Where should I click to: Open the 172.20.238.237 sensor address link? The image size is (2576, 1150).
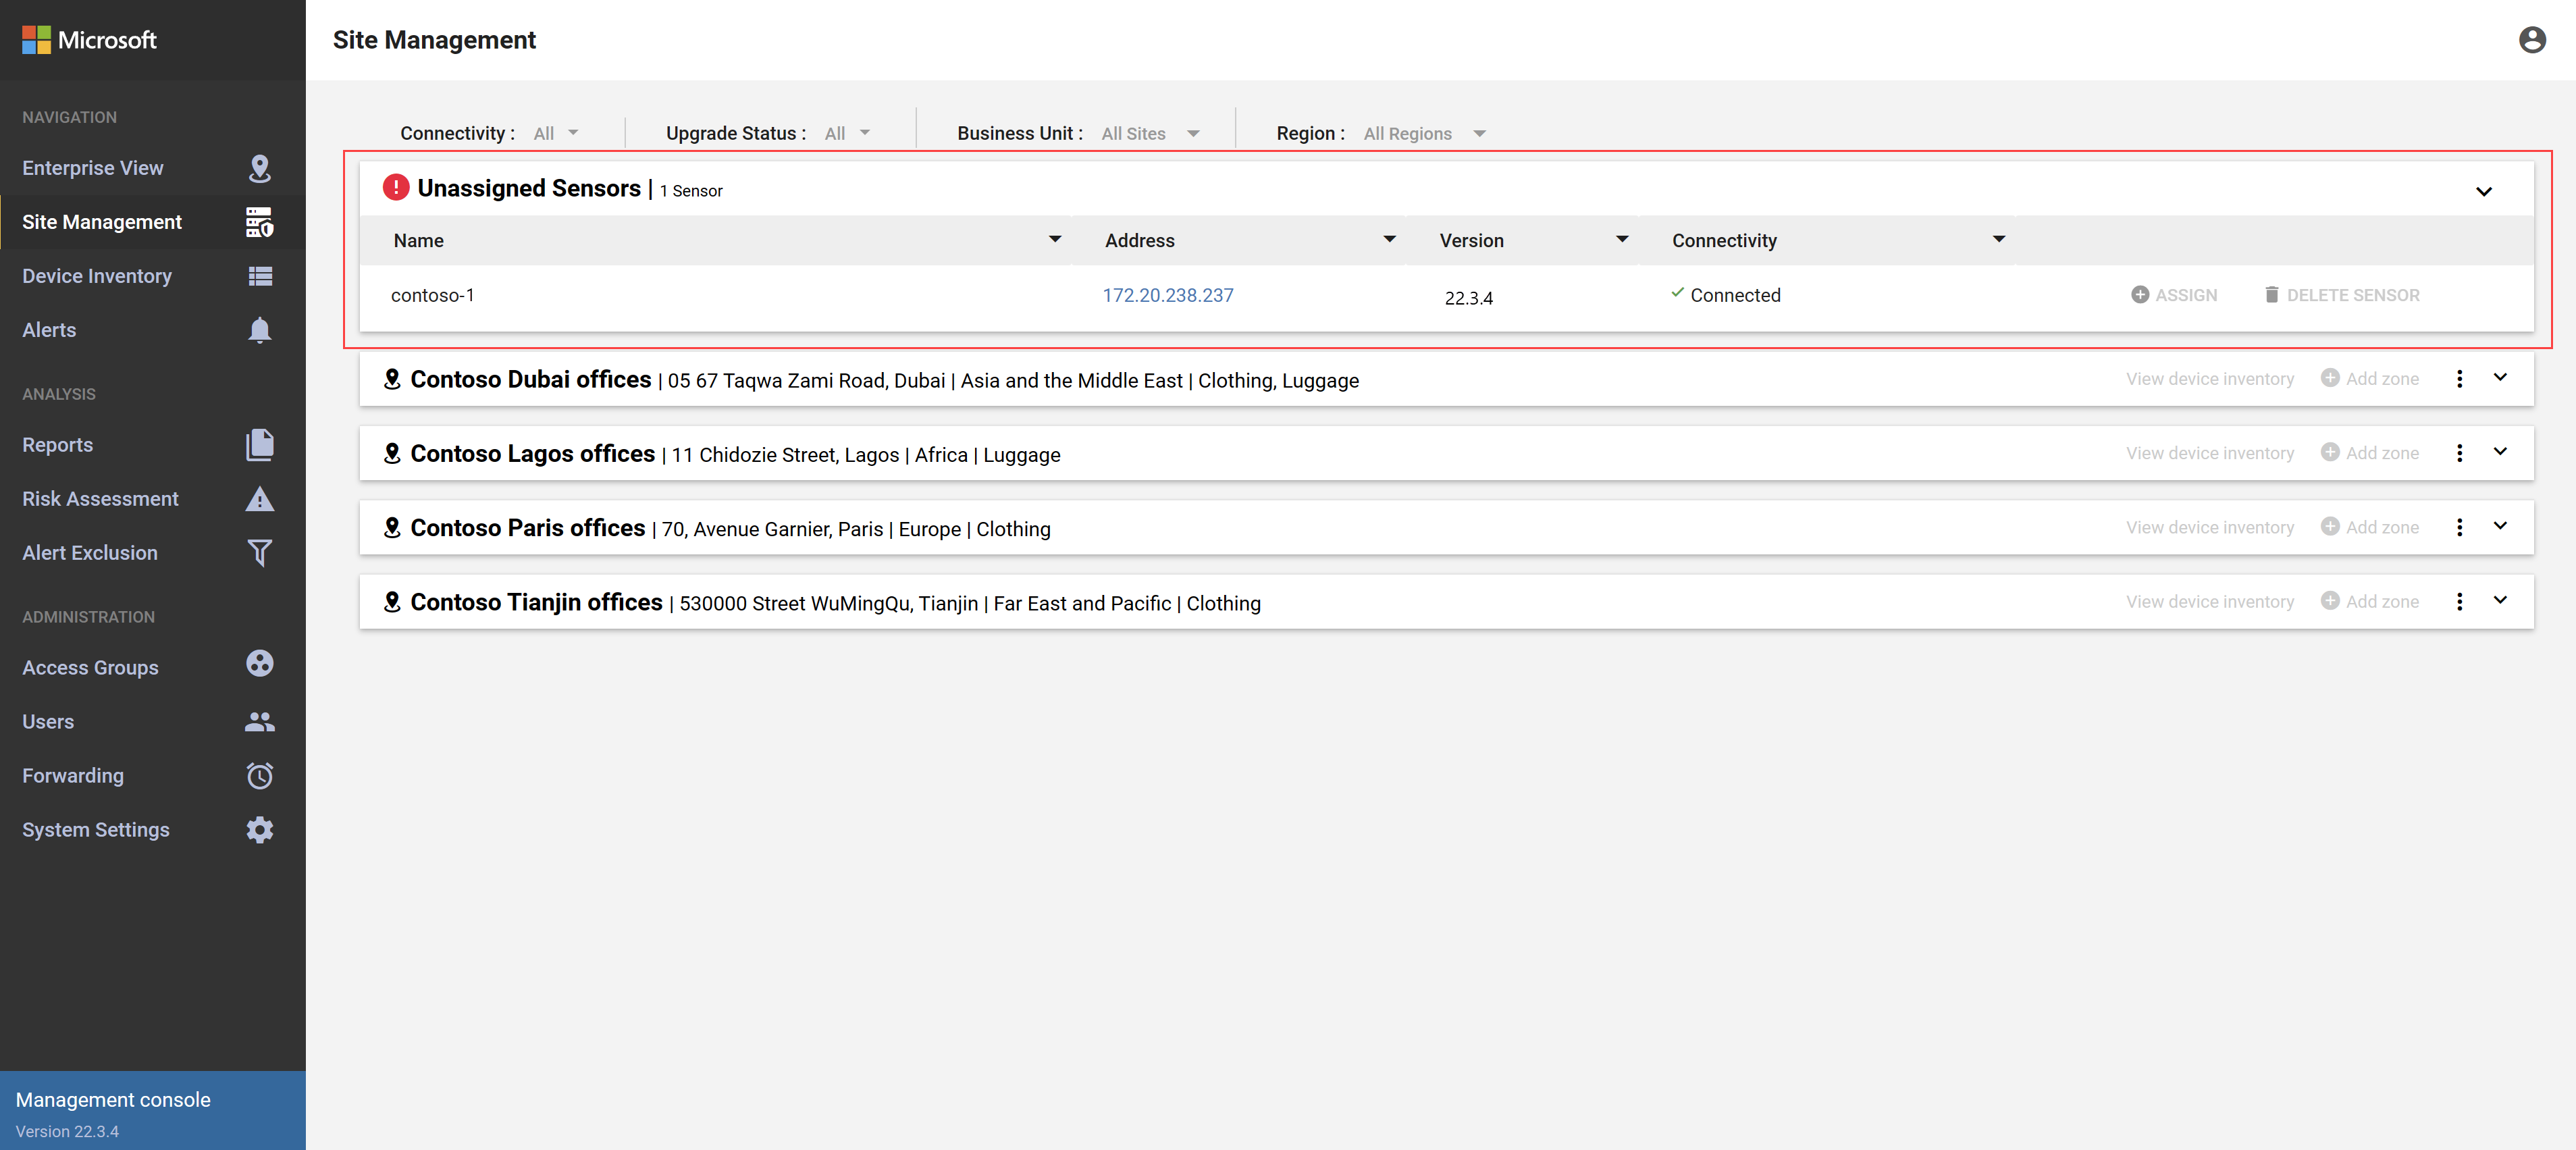pyautogui.click(x=1167, y=295)
